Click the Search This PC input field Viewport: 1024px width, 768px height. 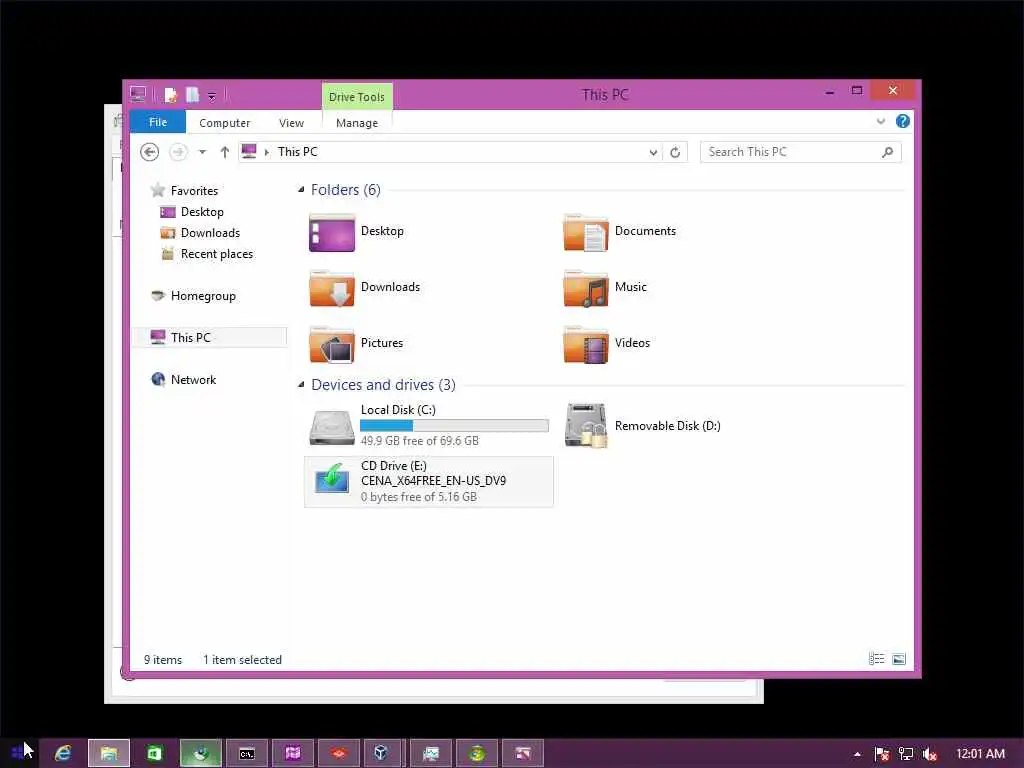tap(790, 152)
